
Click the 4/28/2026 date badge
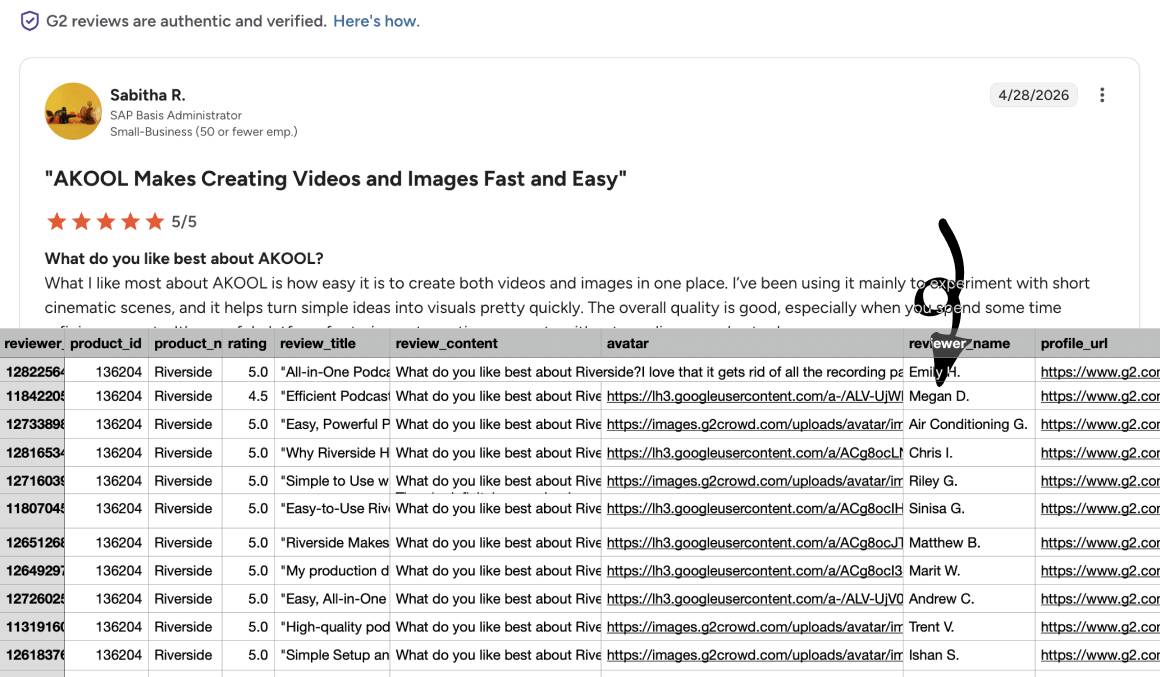coord(1033,95)
